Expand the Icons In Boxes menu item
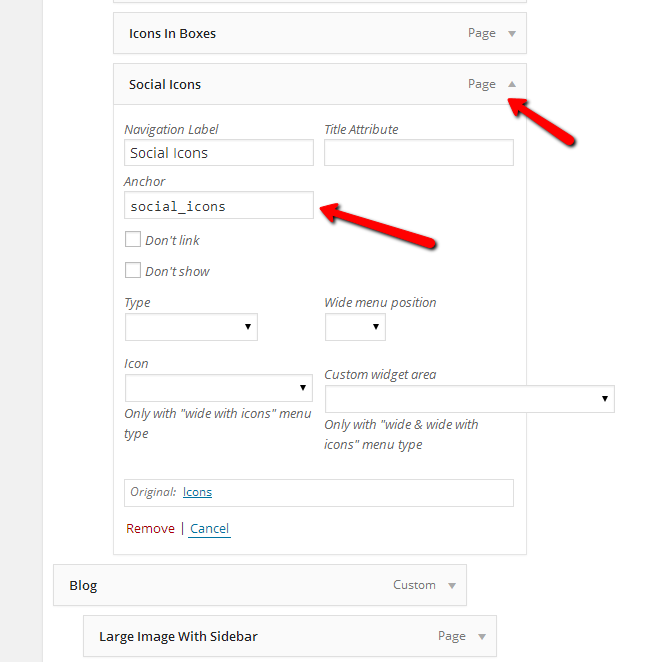654x662 pixels. (512, 34)
